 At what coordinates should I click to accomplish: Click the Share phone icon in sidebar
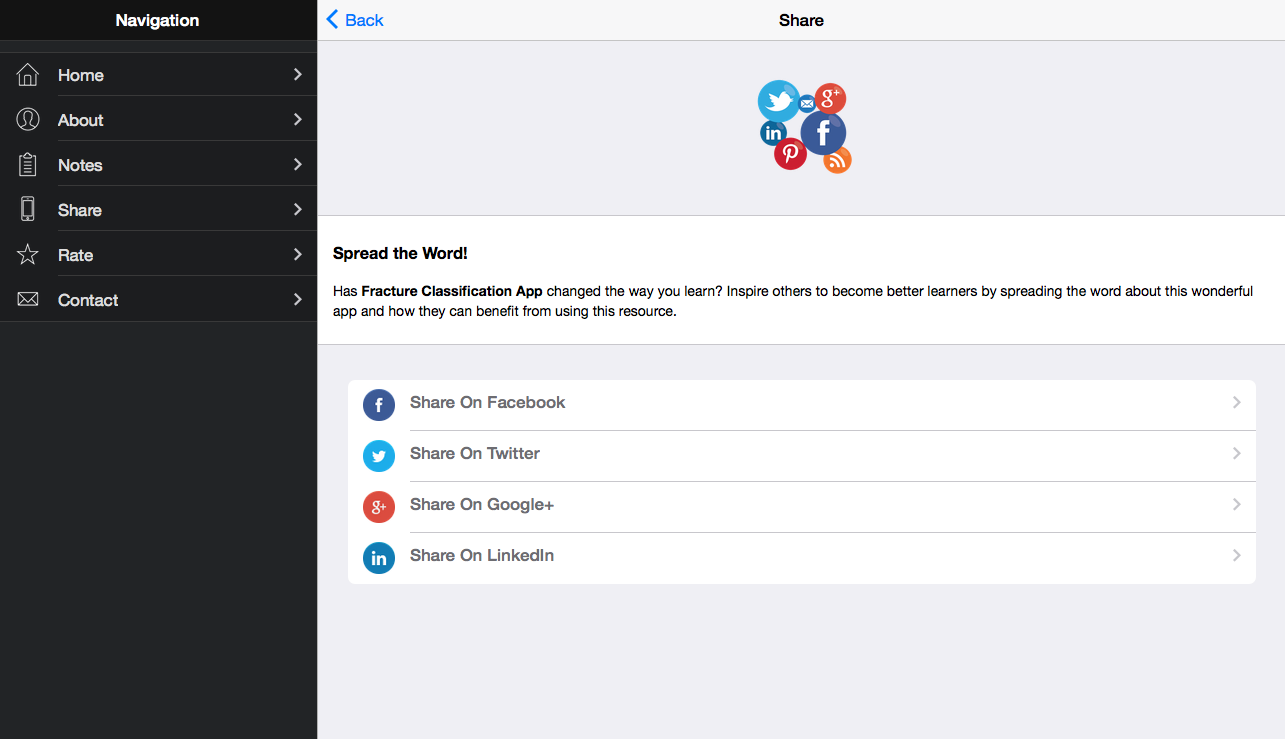28,210
